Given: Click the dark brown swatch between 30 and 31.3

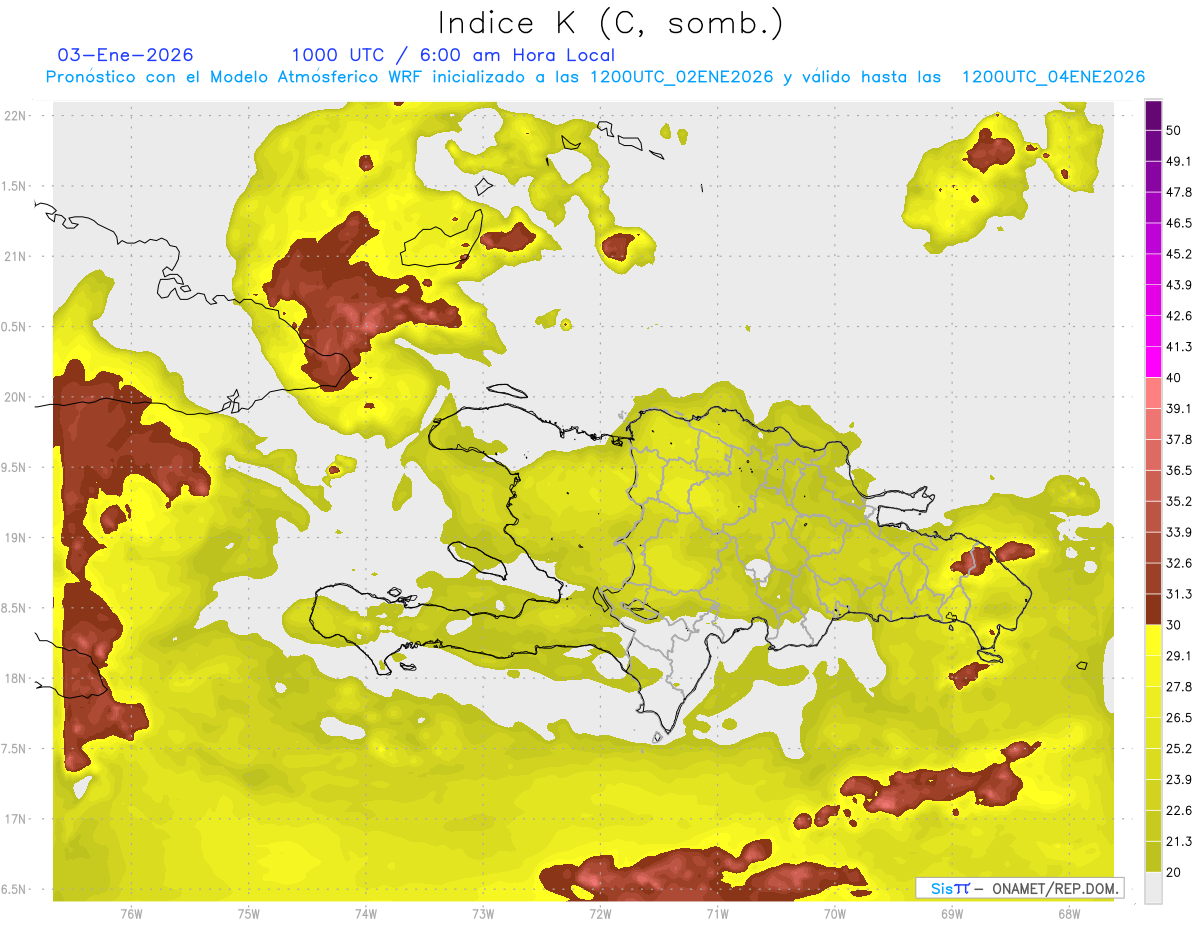Looking at the screenshot, I should pyautogui.click(x=1154, y=610).
